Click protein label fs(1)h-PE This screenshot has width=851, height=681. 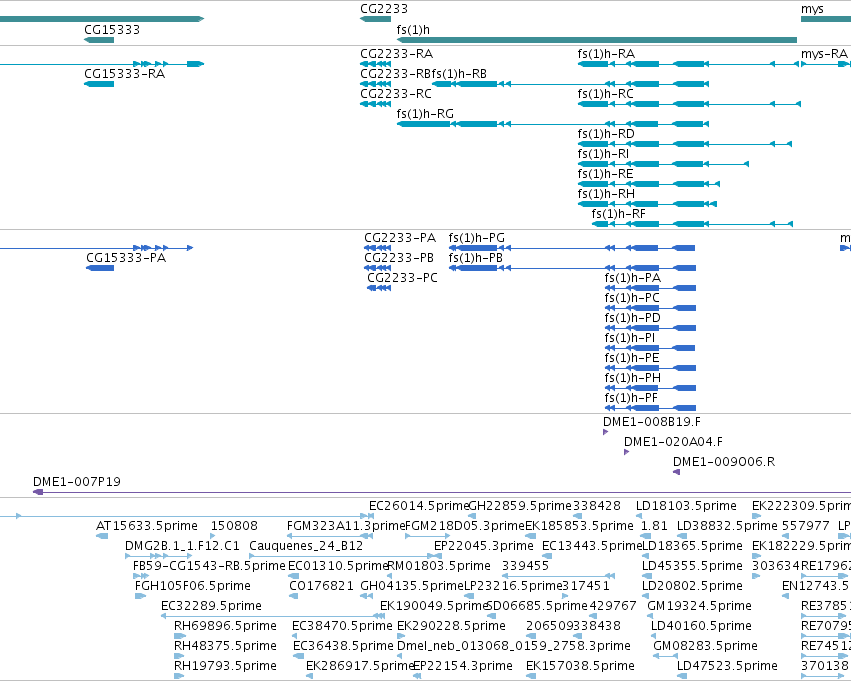click(632, 358)
